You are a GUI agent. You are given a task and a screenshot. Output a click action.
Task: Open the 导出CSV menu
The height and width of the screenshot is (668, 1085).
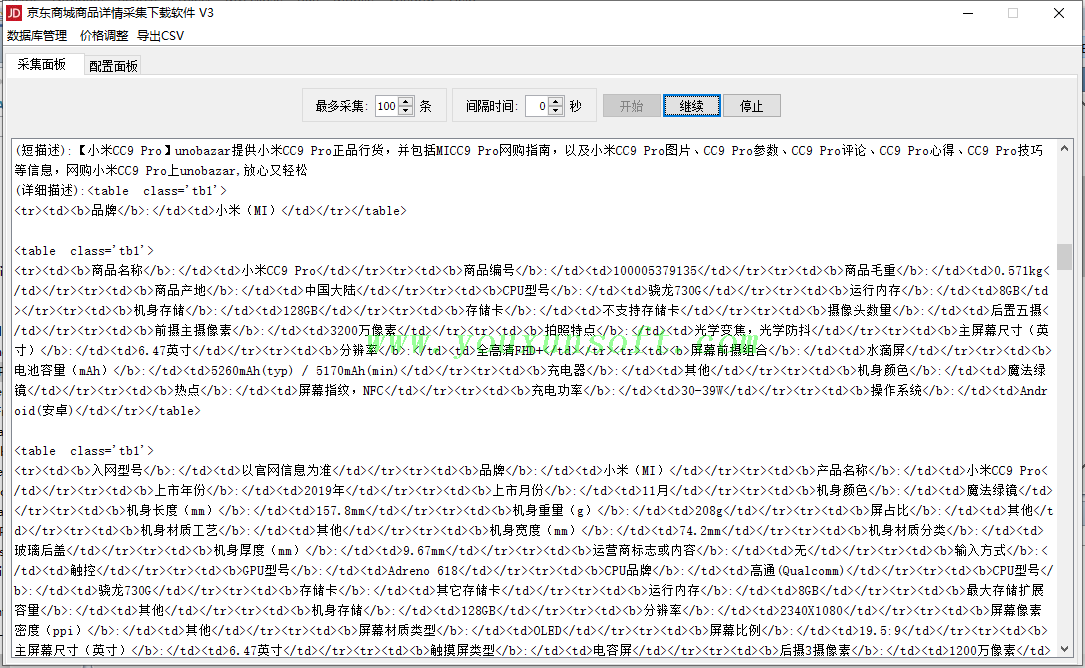(161, 35)
